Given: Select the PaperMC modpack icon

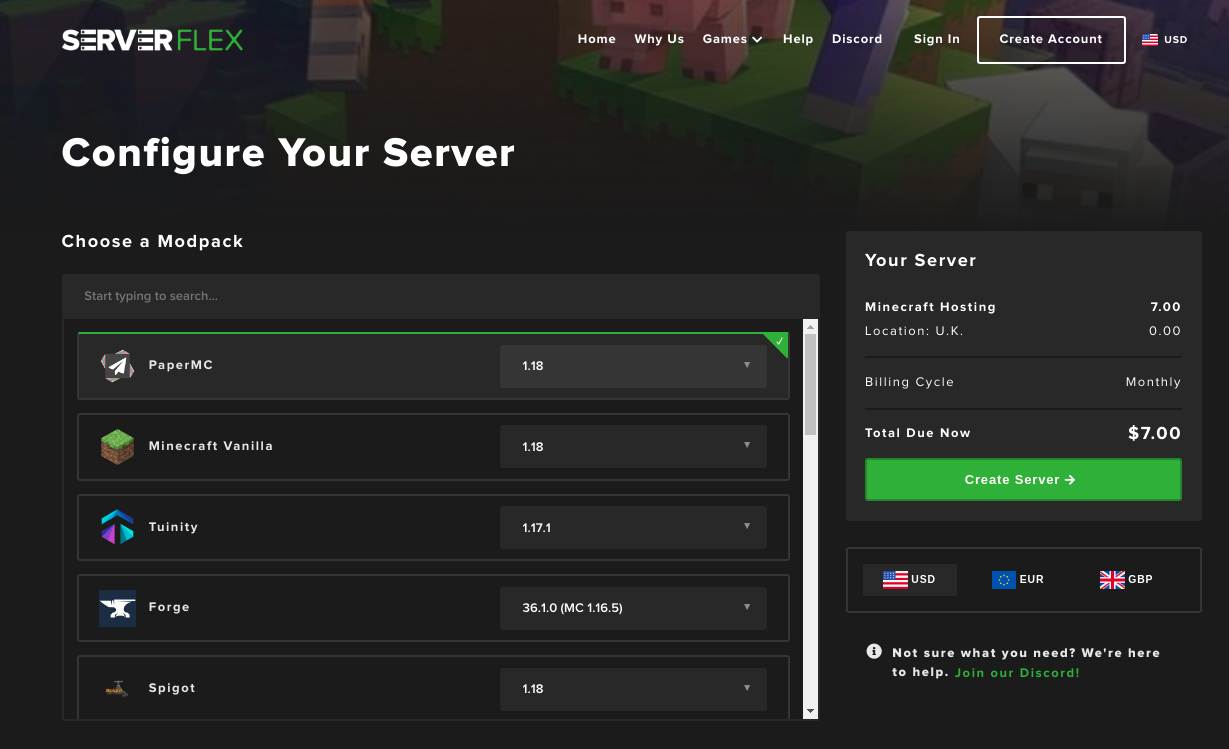Looking at the screenshot, I should coord(117,366).
